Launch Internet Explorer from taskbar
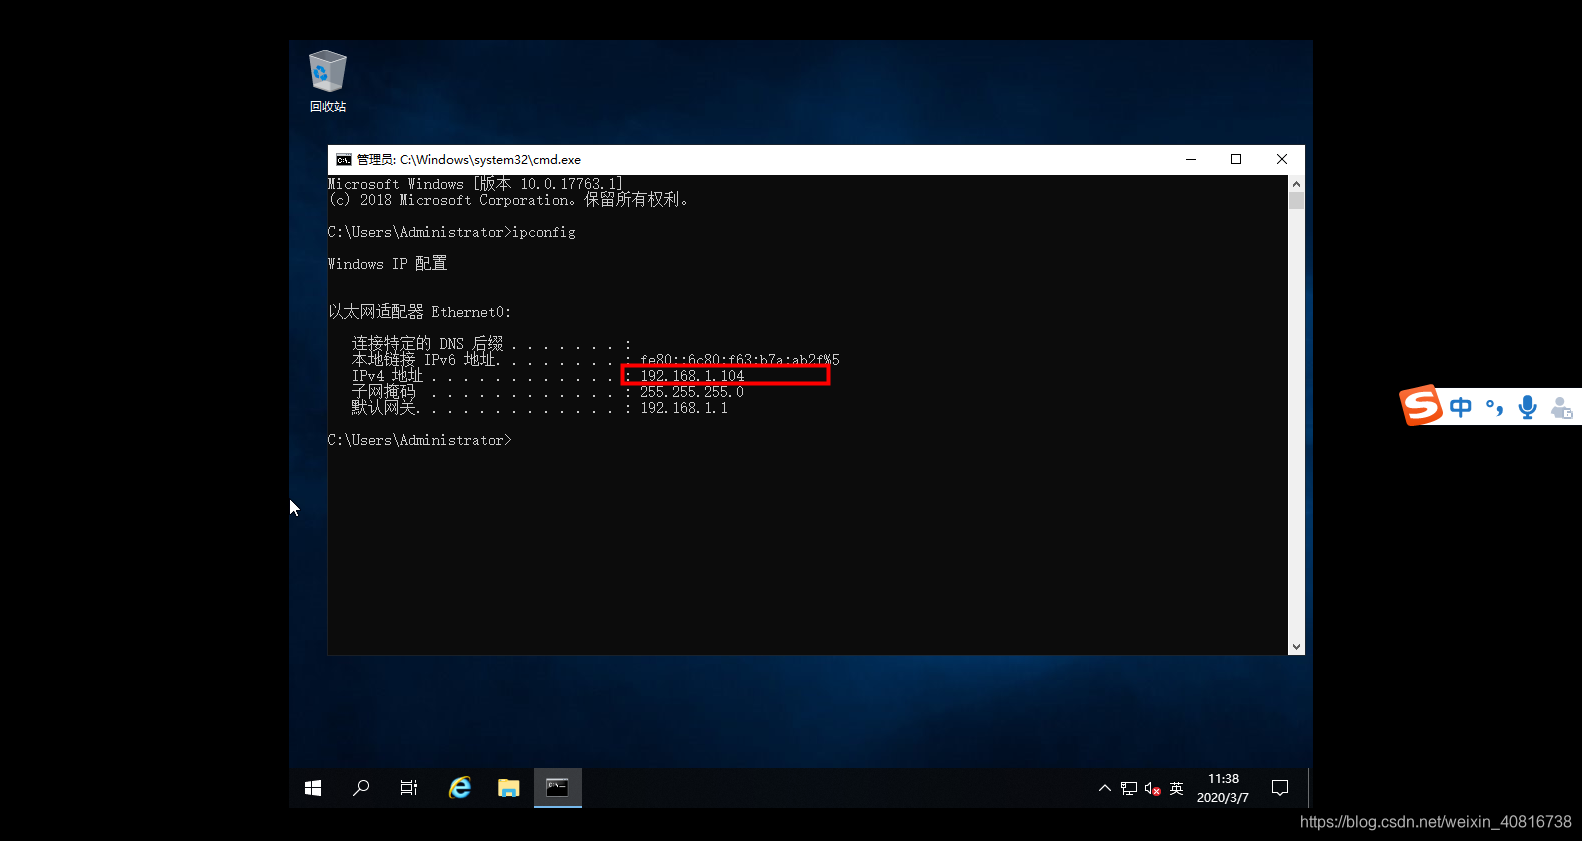This screenshot has height=841, width=1582. (460, 788)
